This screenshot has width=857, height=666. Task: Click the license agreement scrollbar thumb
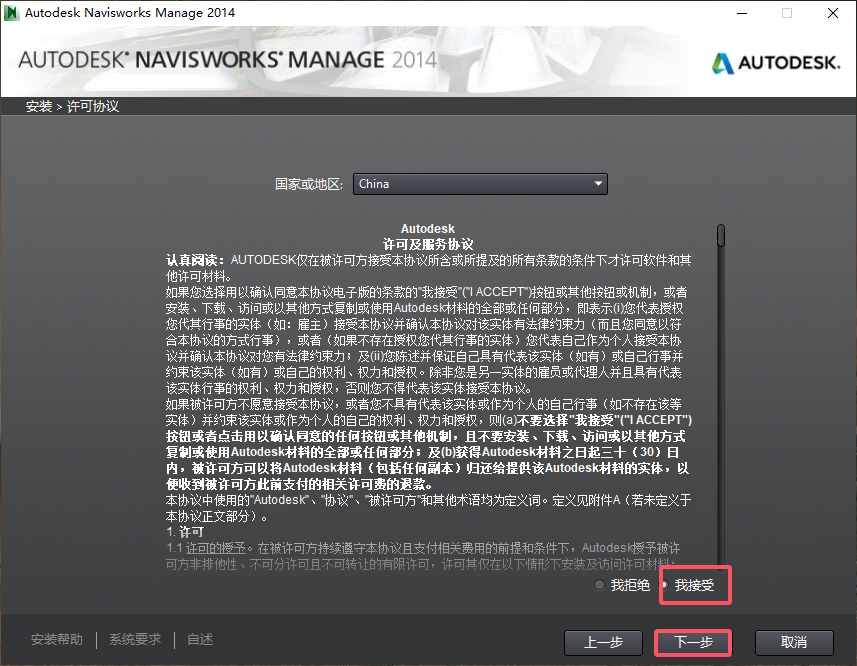[721, 235]
